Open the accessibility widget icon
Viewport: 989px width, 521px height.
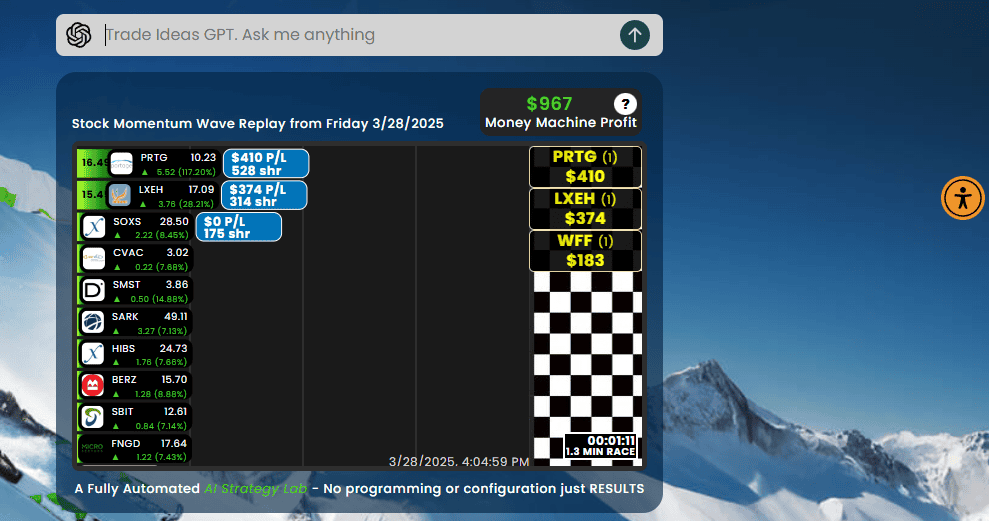pyautogui.click(x=963, y=198)
